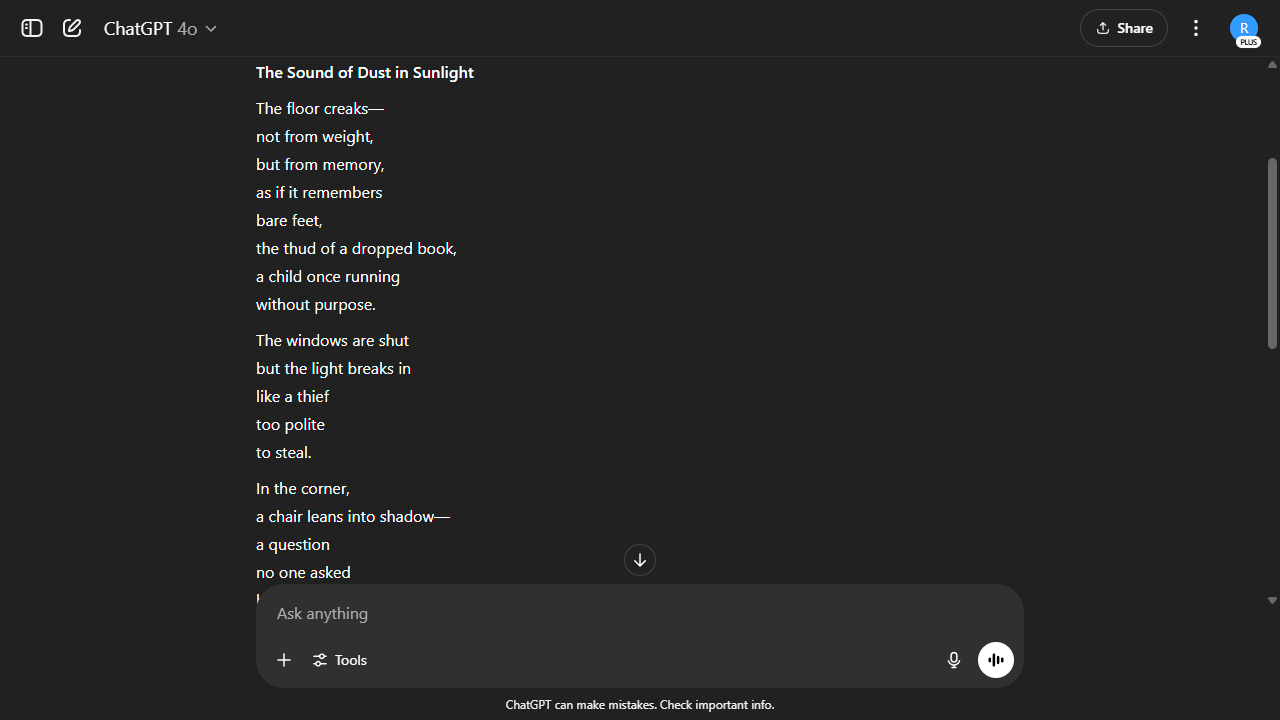
Task: Click the upload icon inside Share
Action: (1103, 28)
